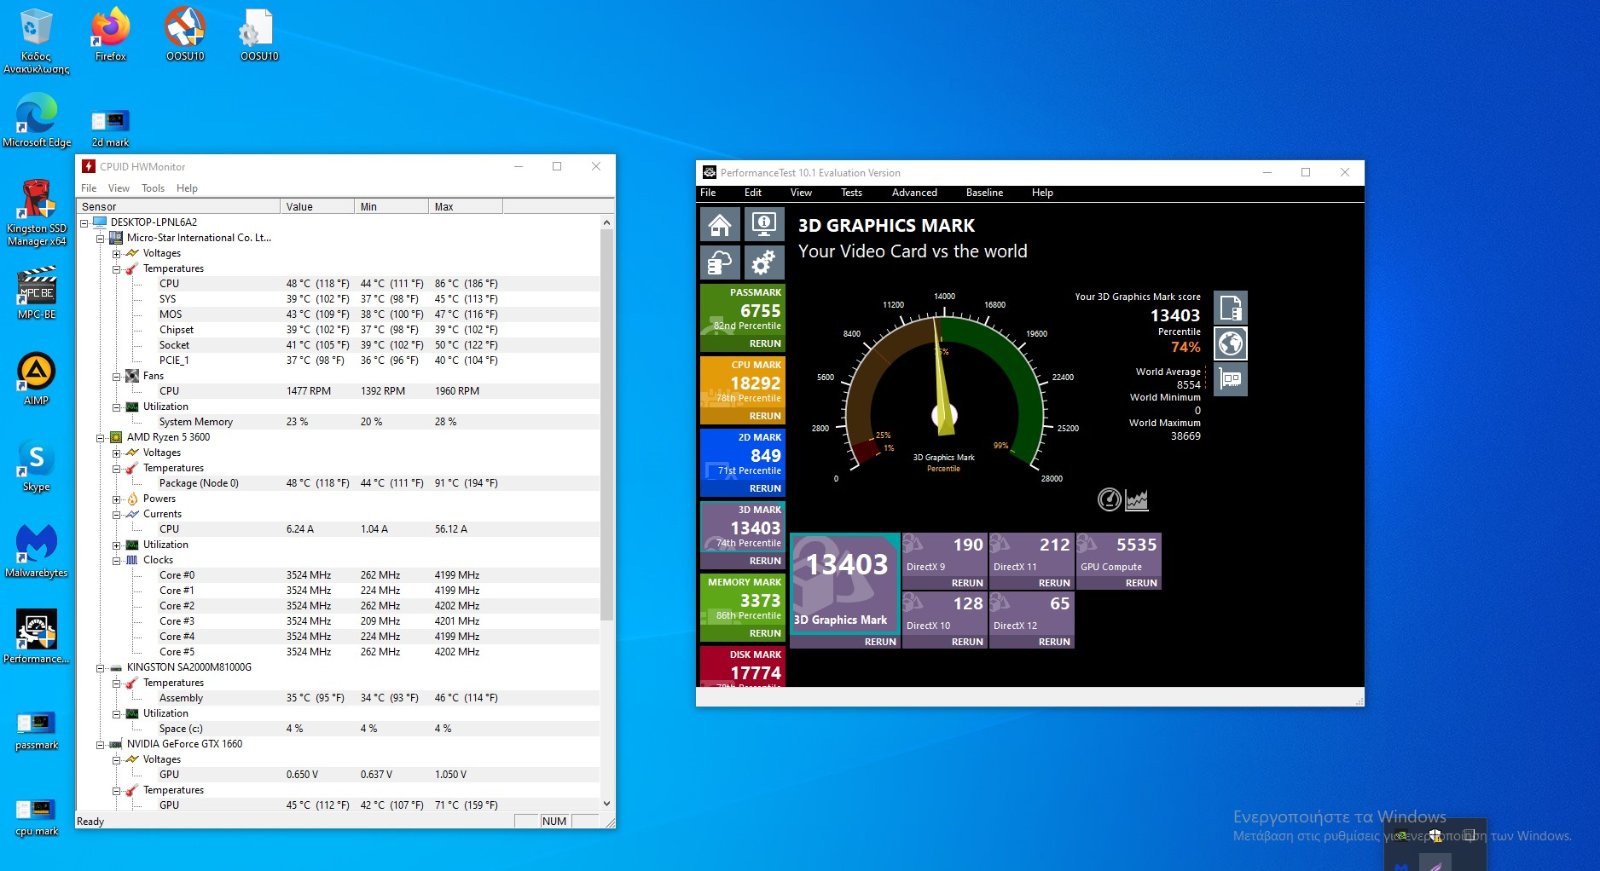
Task: Open the Baseline menu in PerformanceTest
Action: pyautogui.click(x=984, y=193)
